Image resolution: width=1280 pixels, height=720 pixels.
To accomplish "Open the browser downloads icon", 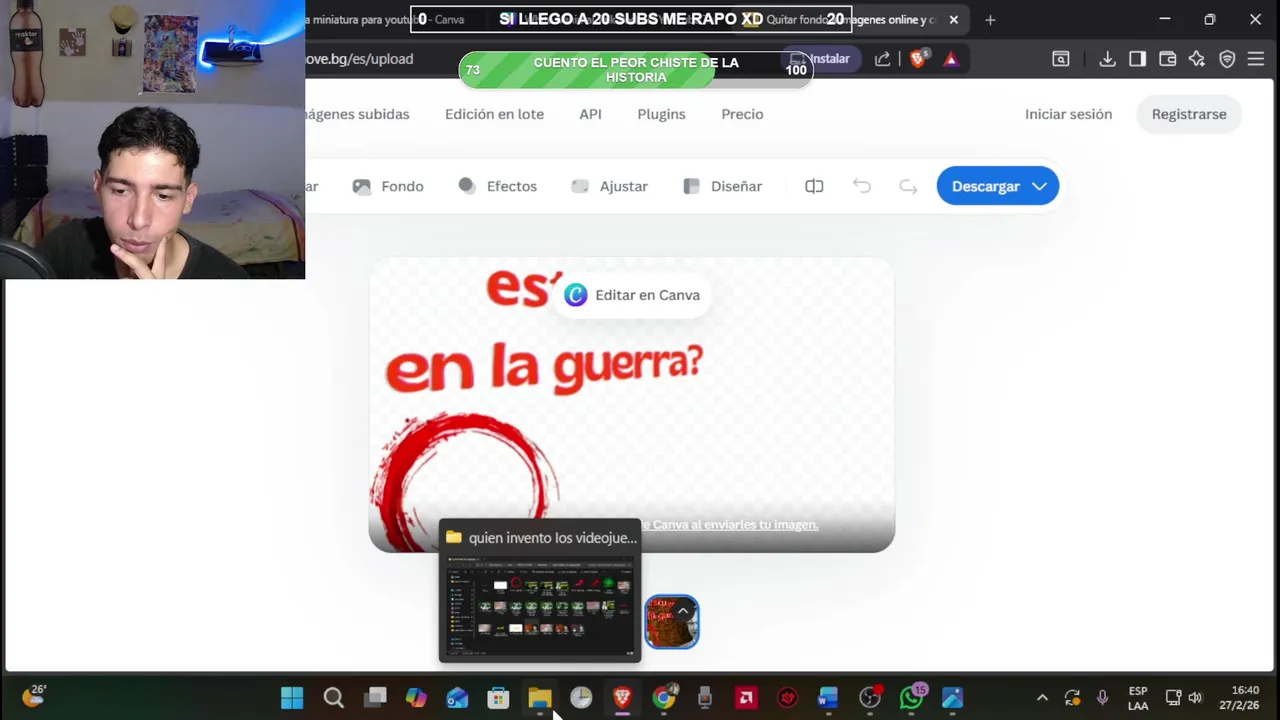I will [x=1107, y=59].
